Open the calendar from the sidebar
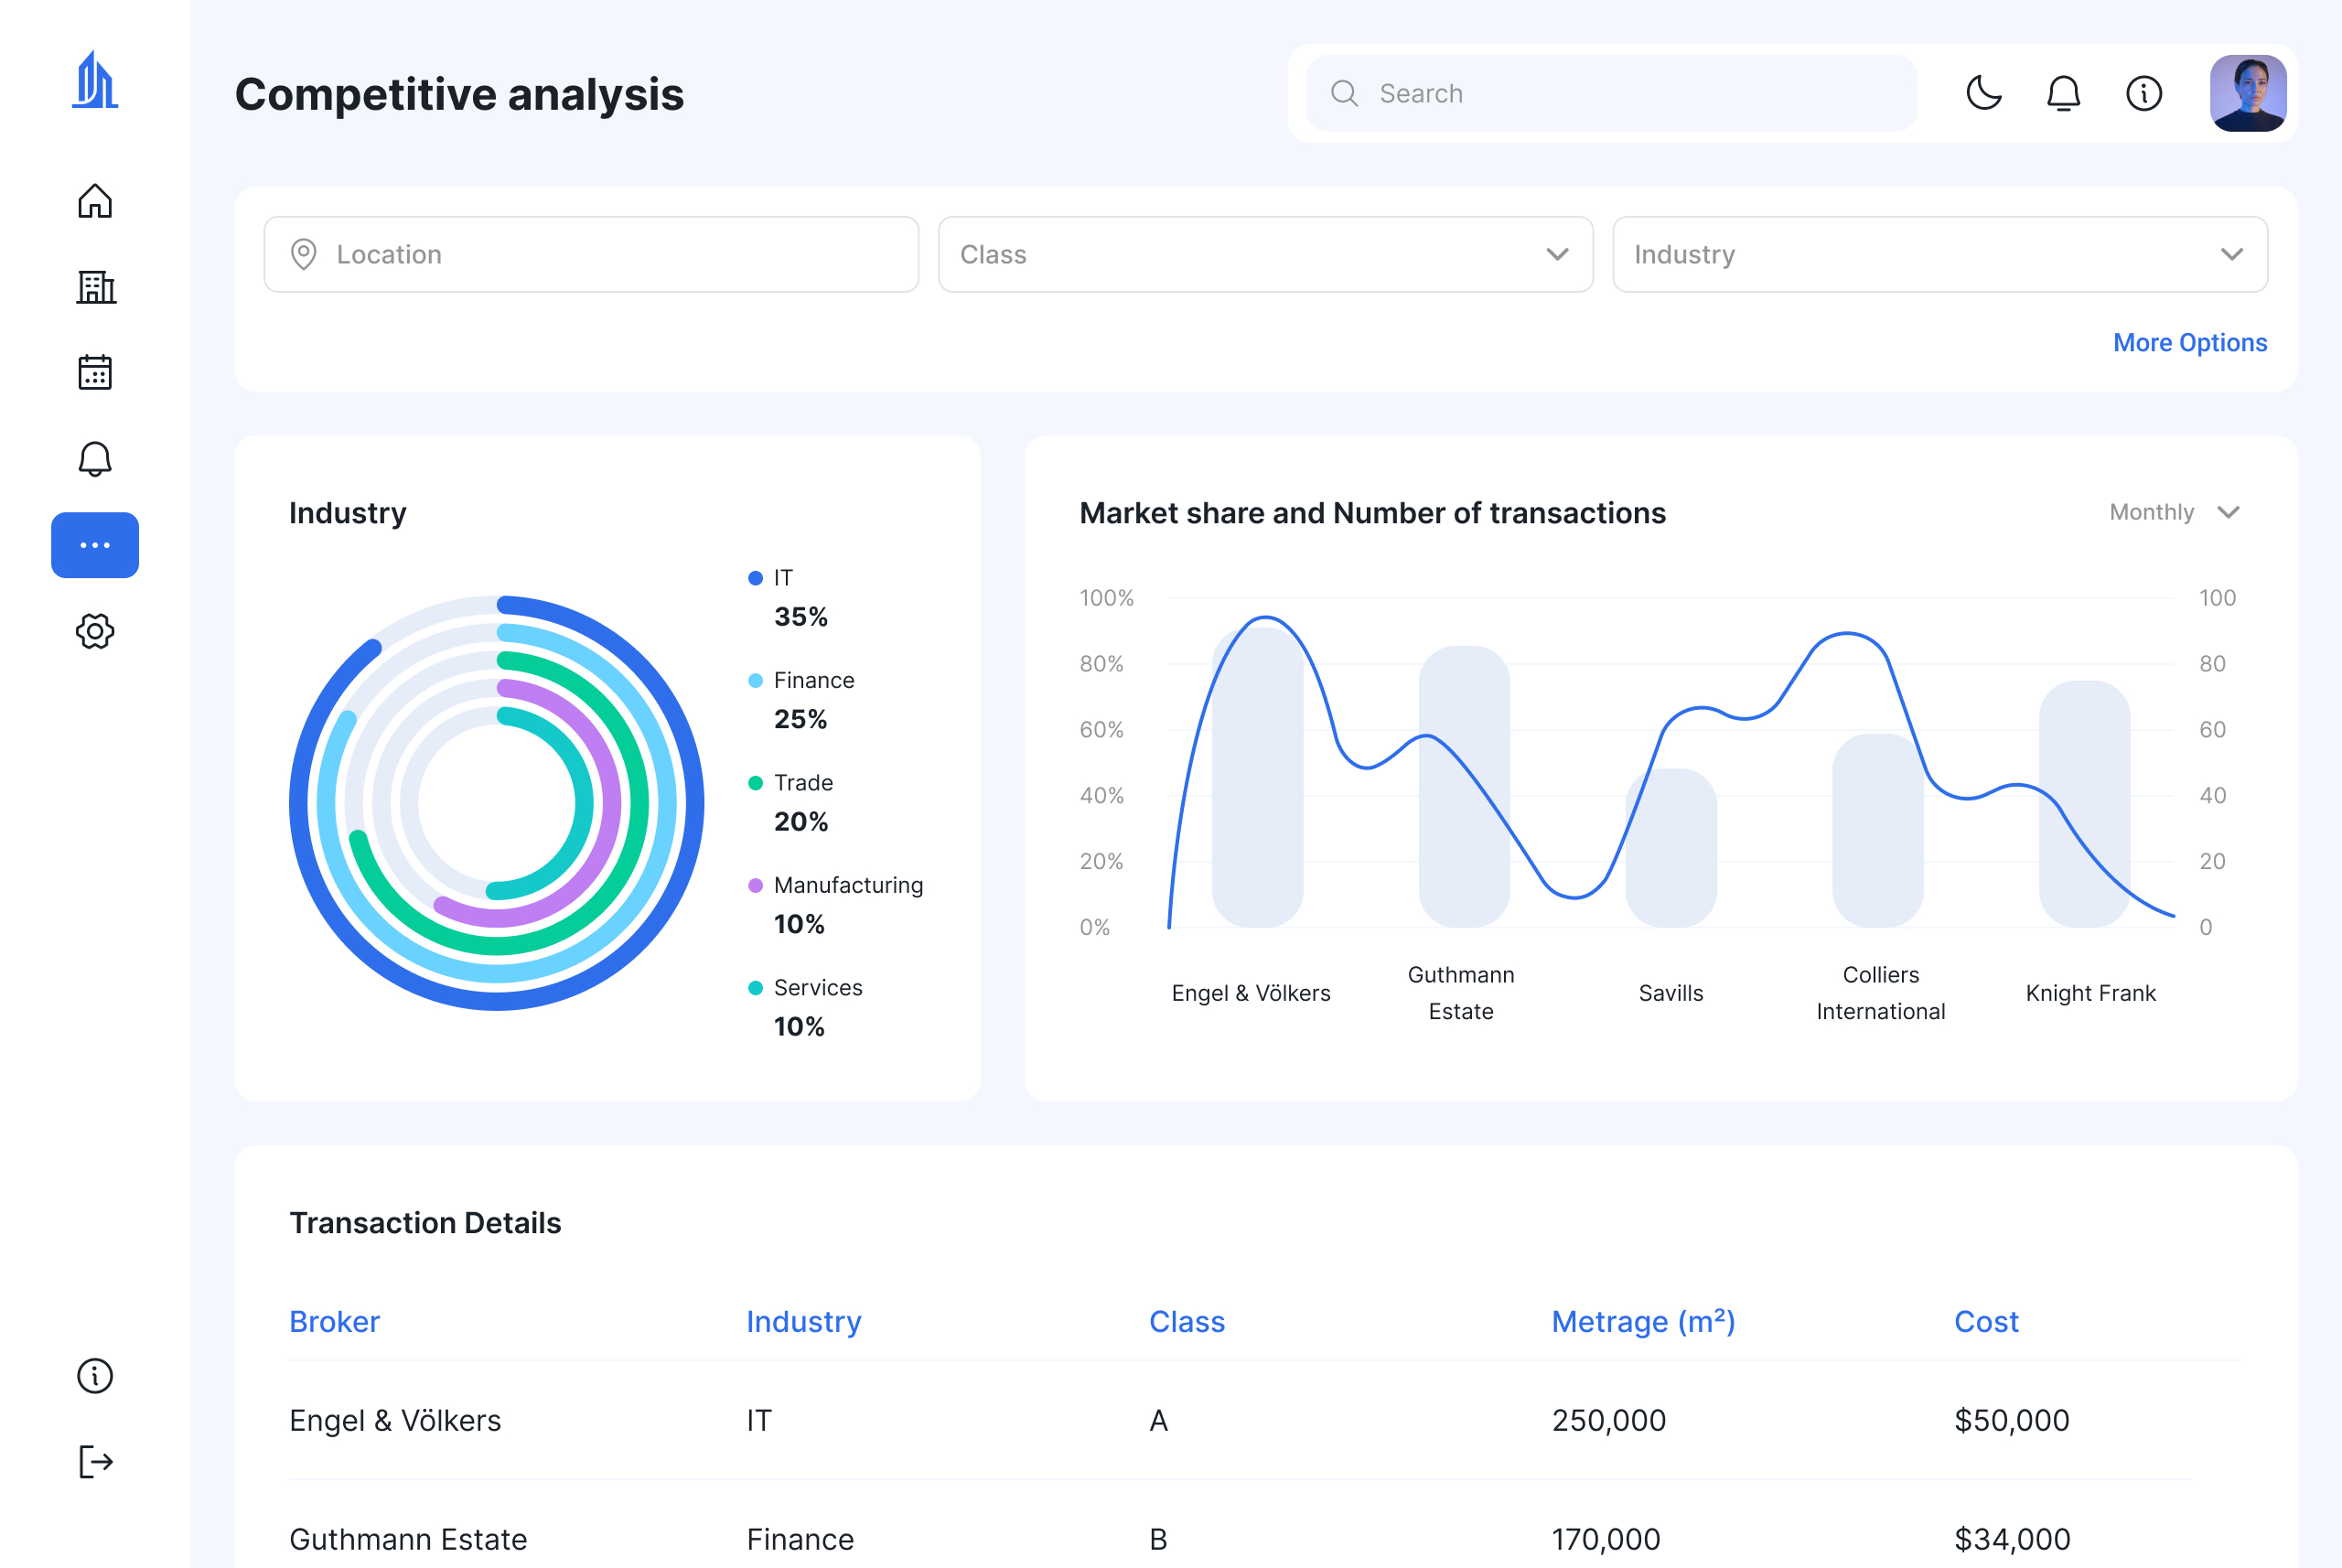This screenshot has height=1568, width=2342. [x=95, y=372]
